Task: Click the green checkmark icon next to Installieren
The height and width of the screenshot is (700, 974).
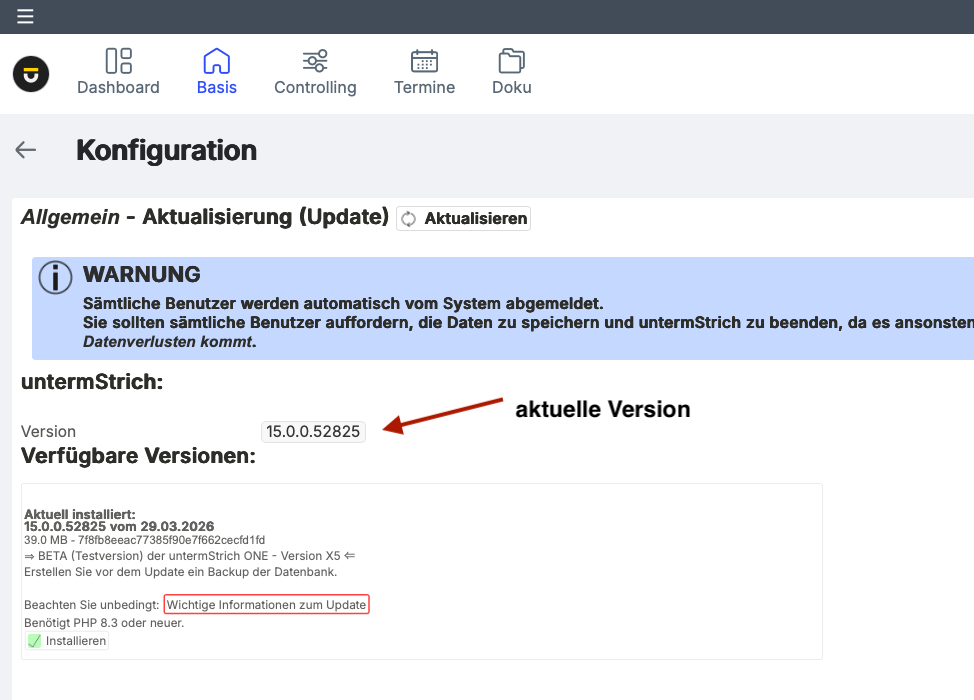Action: (35, 641)
